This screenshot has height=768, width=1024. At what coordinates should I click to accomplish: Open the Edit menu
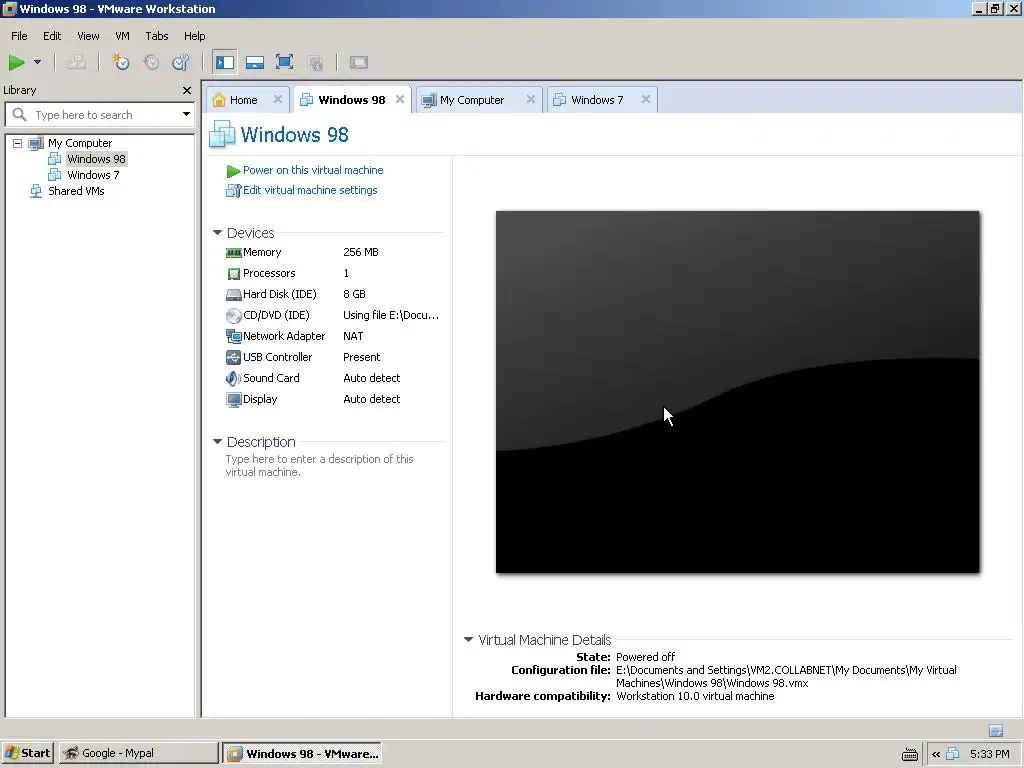[52, 36]
